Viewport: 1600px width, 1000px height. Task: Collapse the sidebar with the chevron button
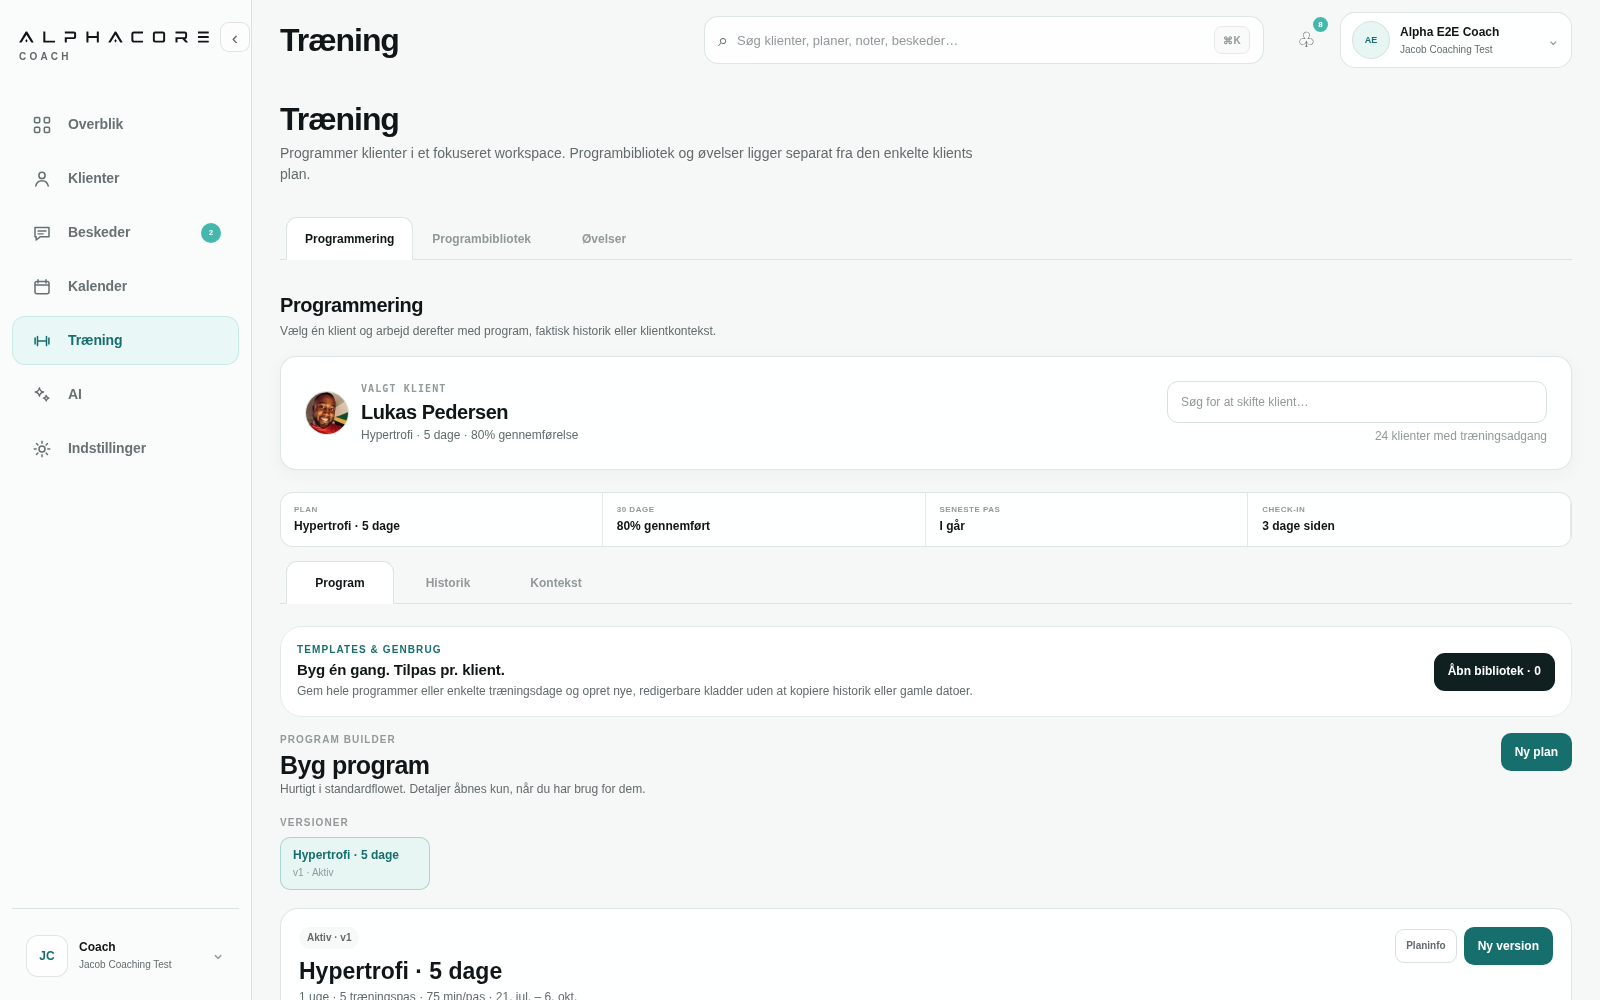(x=235, y=38)
